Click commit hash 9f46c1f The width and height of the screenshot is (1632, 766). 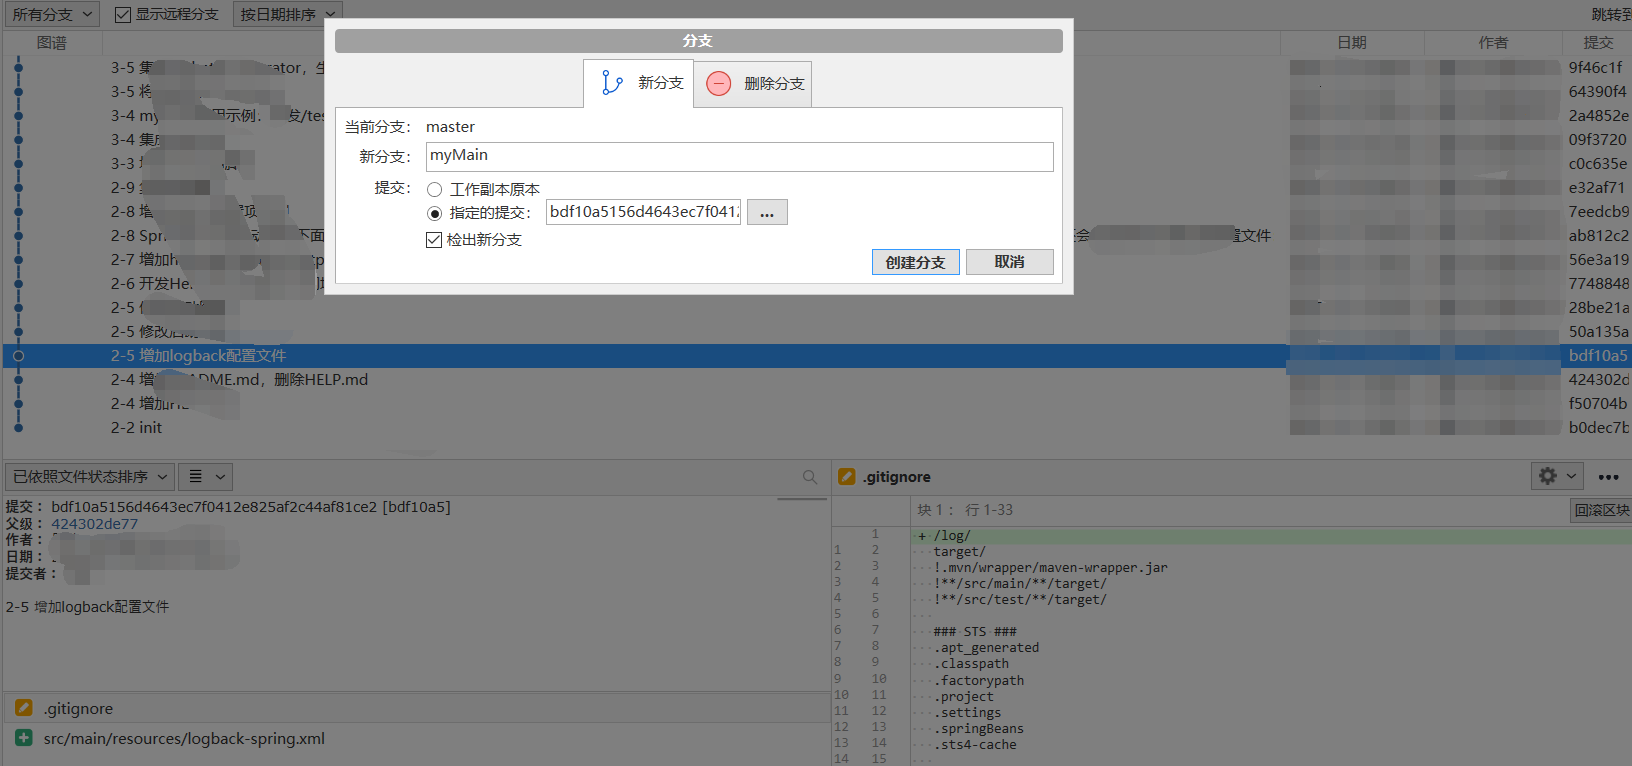(x=1595, y=68)
